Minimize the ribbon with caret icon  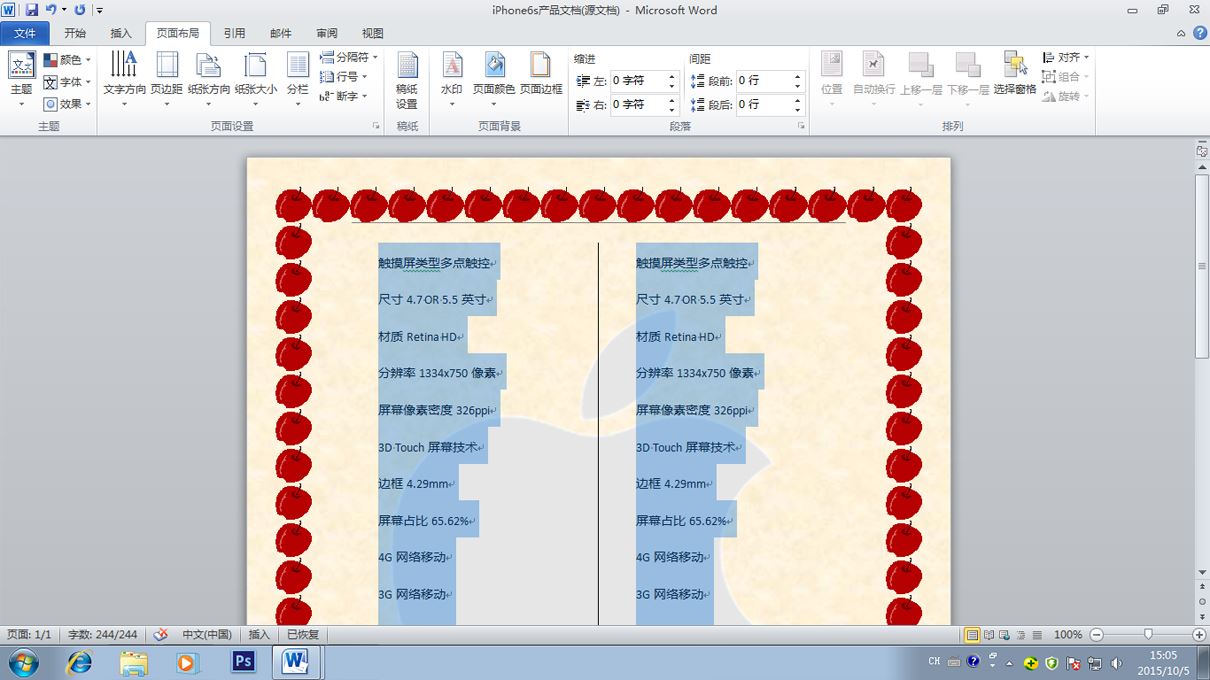[1179, 33]
